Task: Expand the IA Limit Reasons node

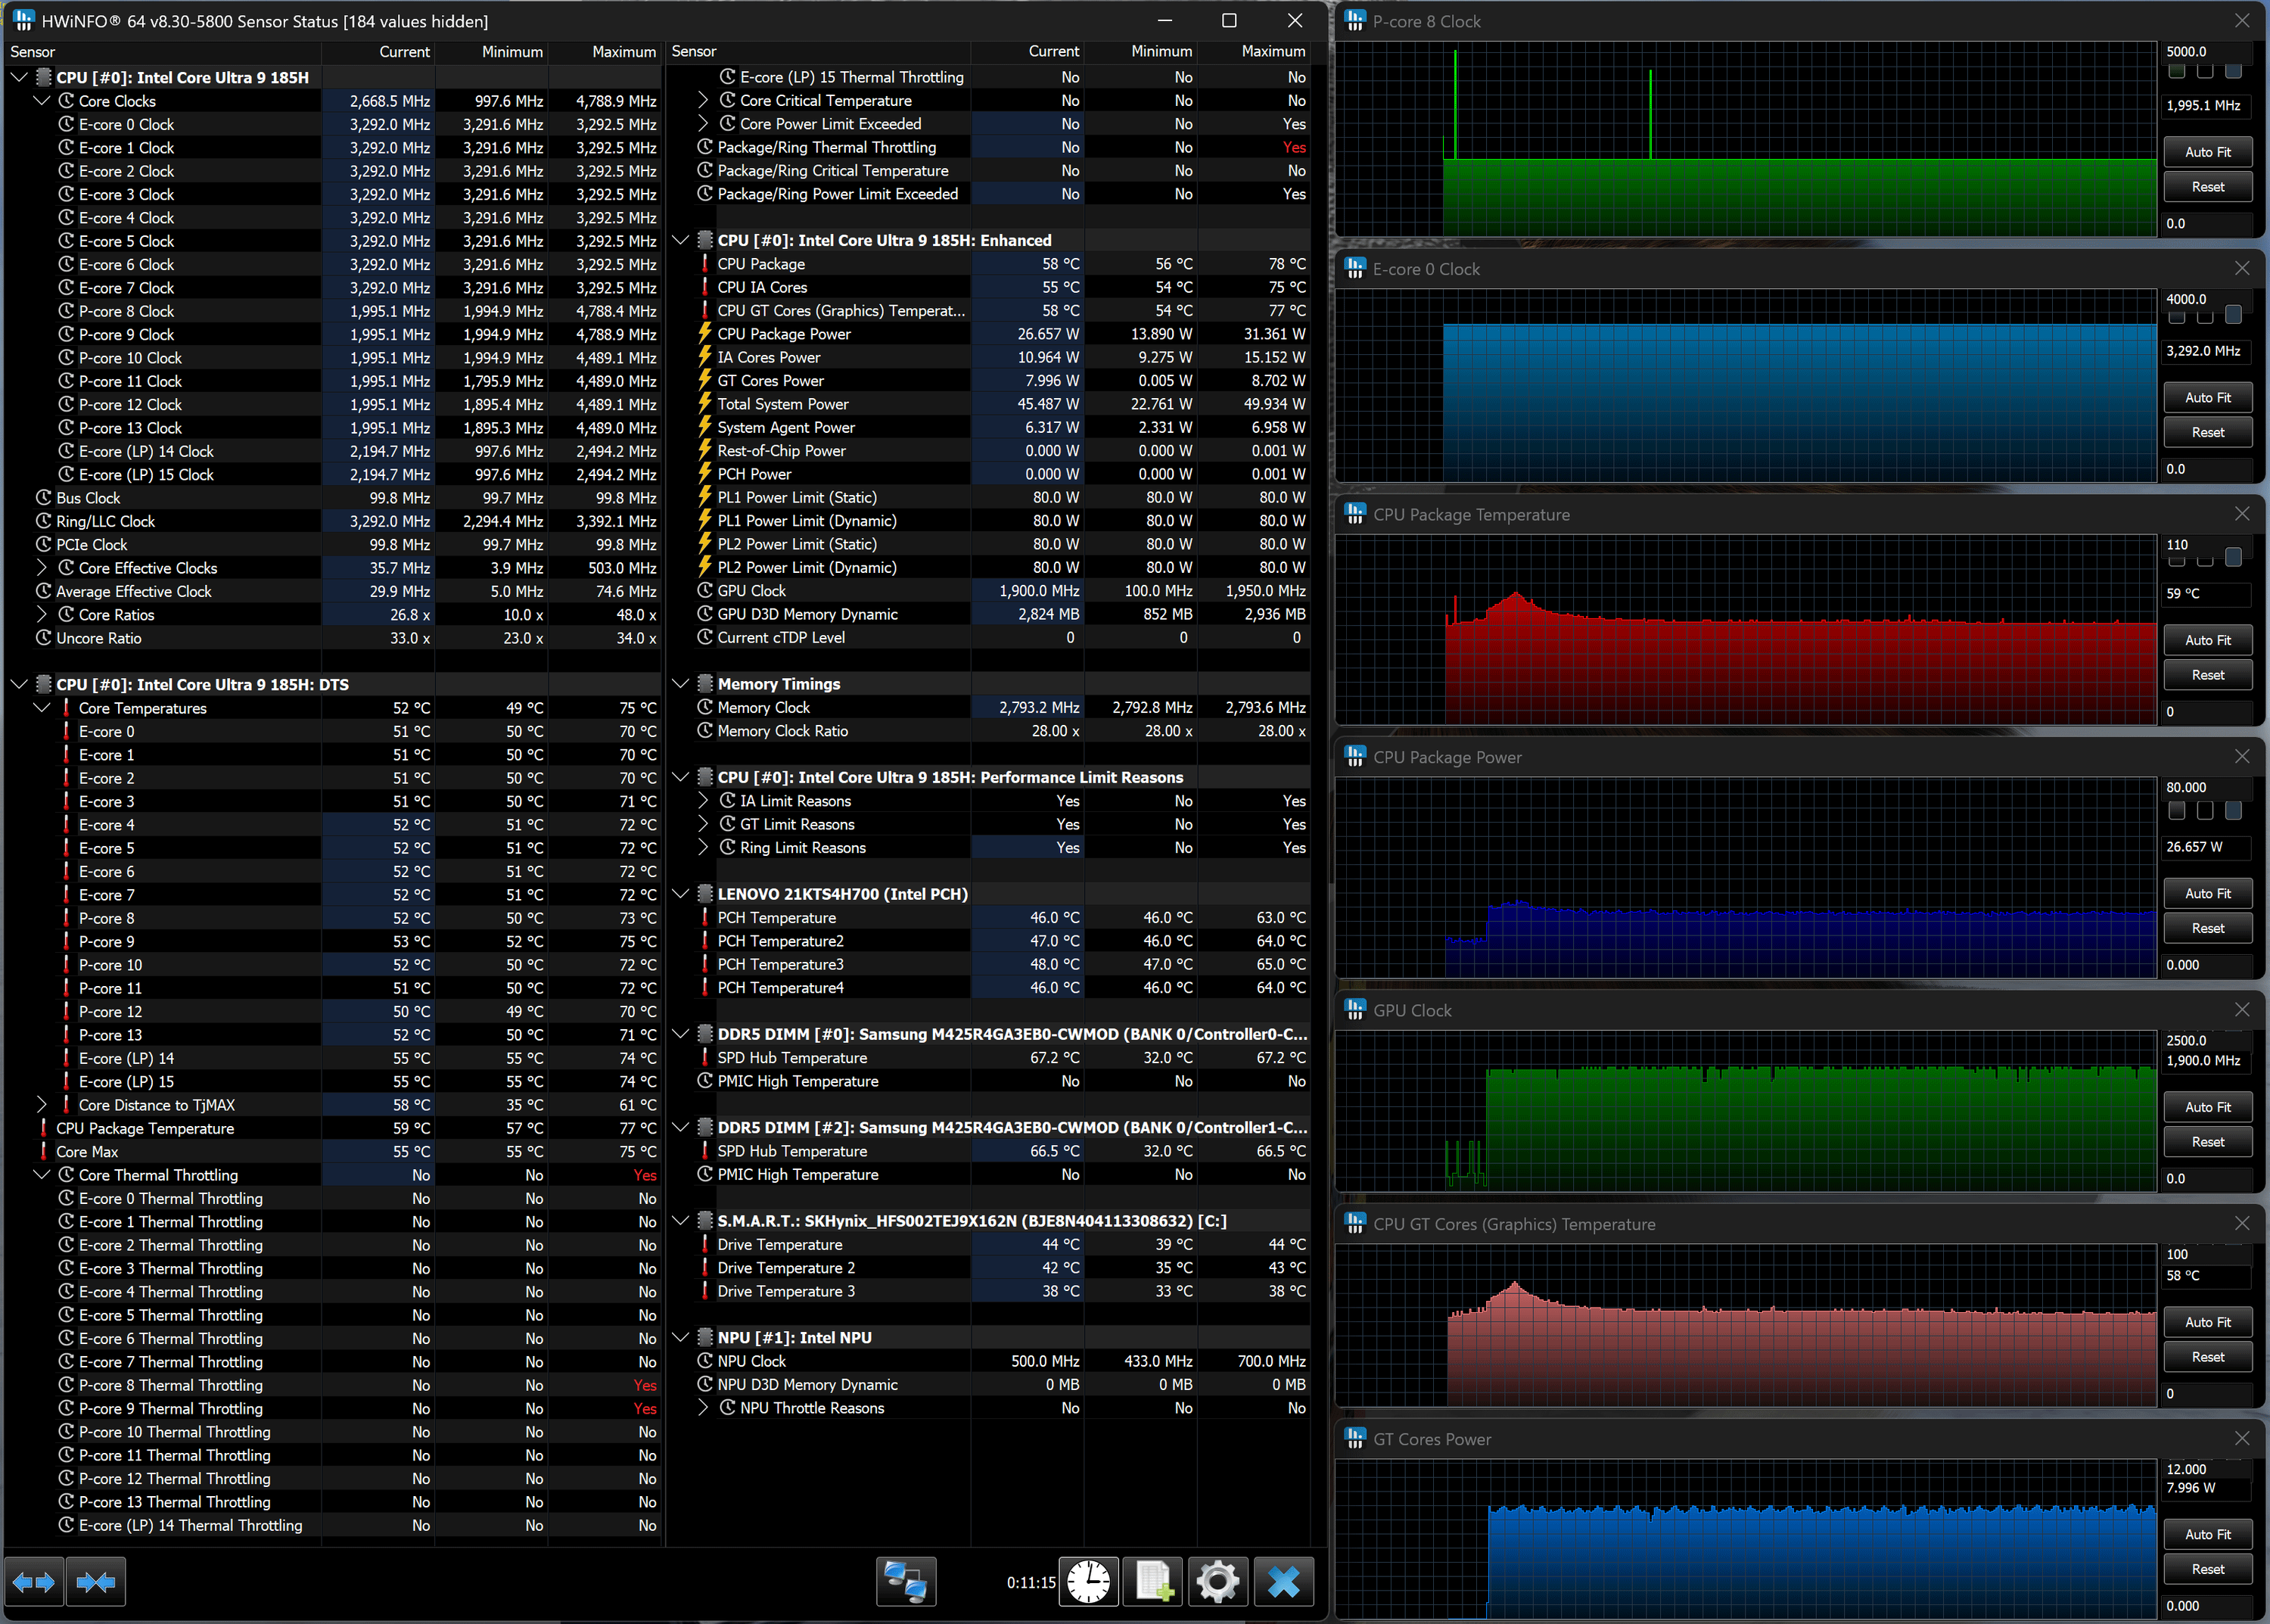Action: [x=703, y=801]
